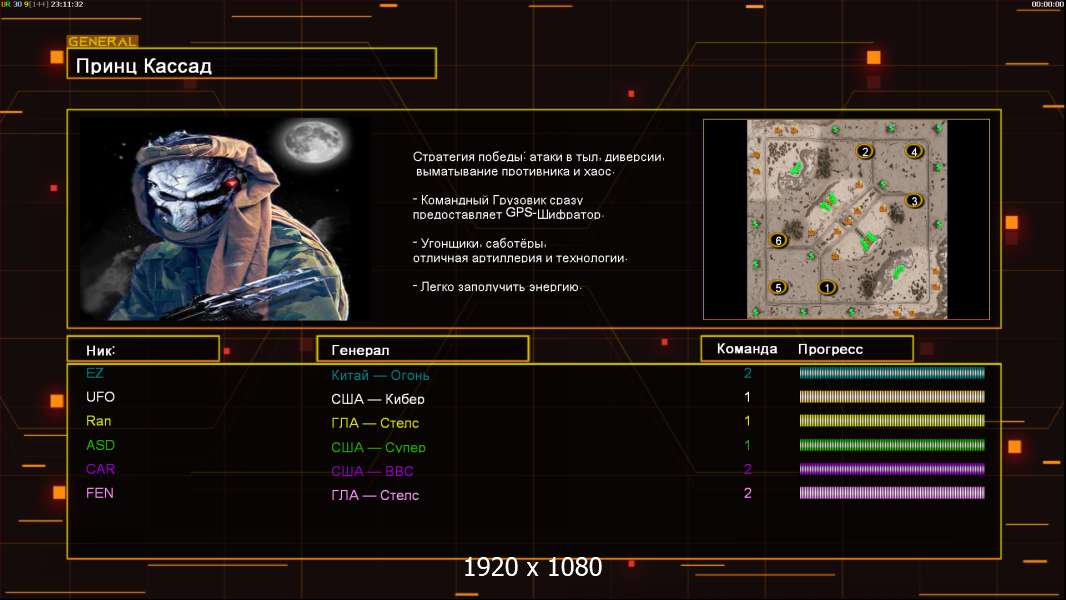Screen dimensions: 1066x600
Task: Choose start position 4 on the minimap
Action: click(913, 152)
